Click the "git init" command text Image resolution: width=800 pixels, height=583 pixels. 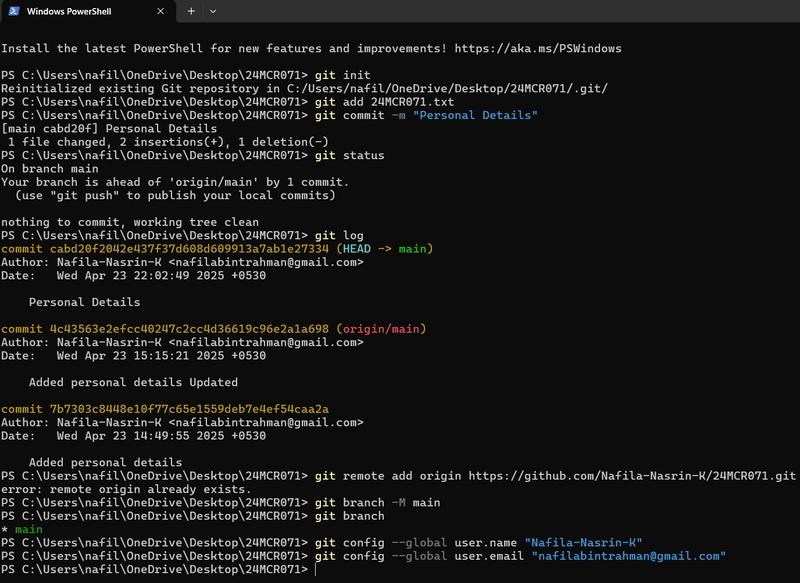342,75
